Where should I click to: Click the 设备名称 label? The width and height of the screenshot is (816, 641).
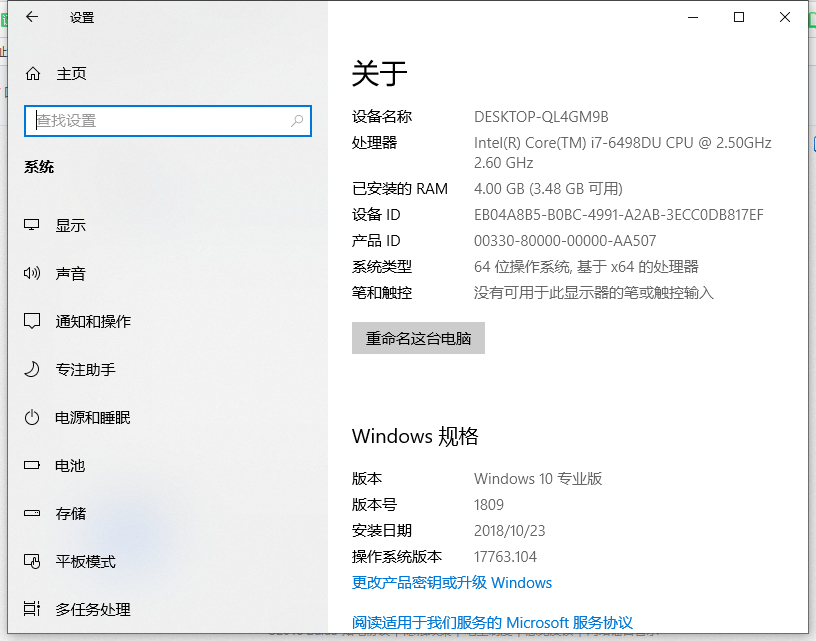point(382,117)
